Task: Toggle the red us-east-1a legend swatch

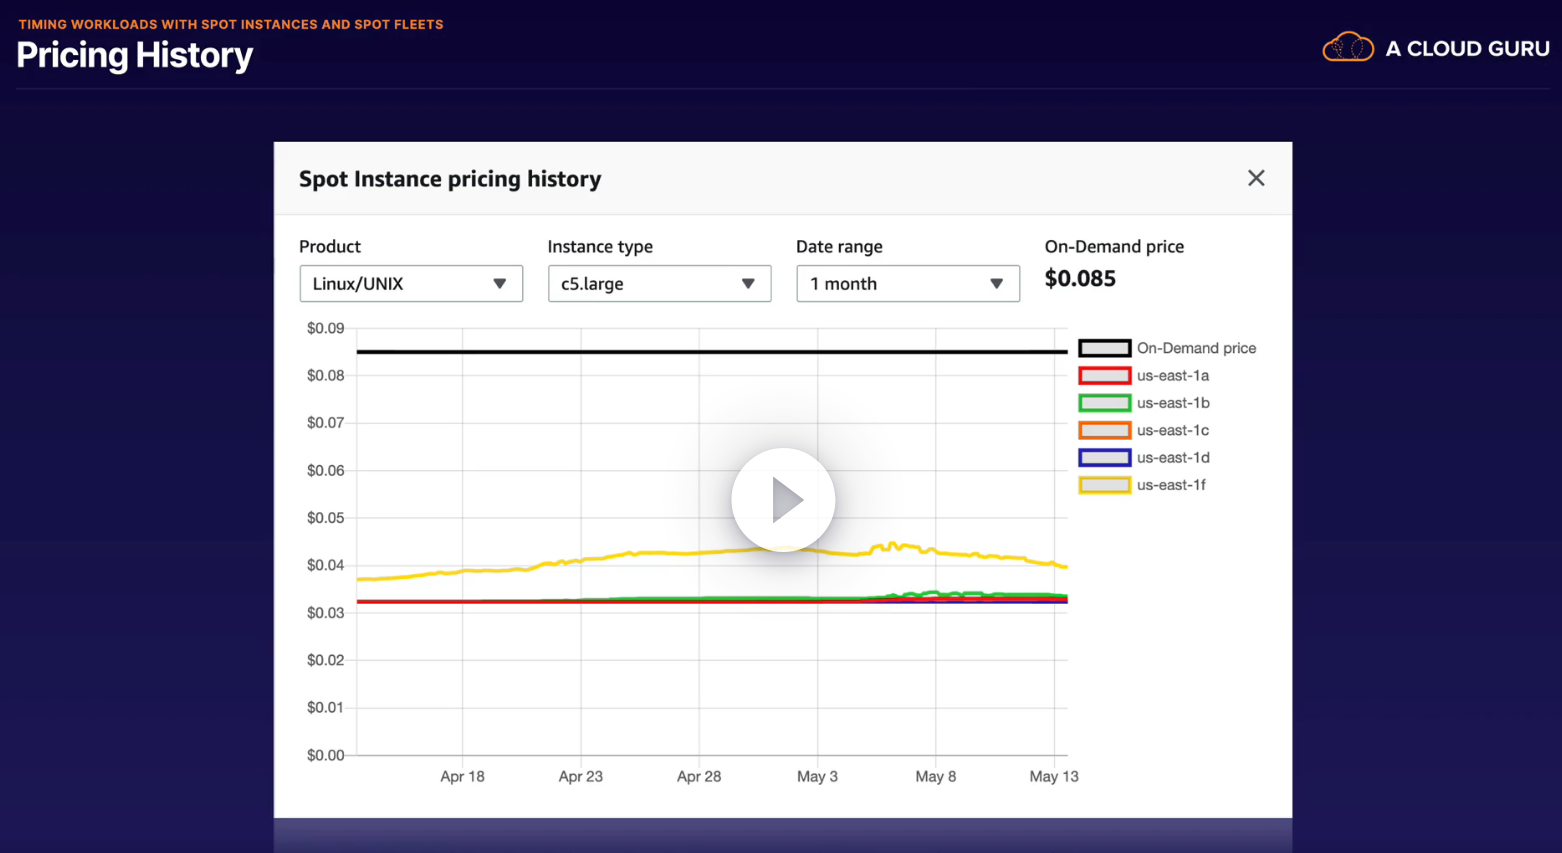Action: [1104, 376]
